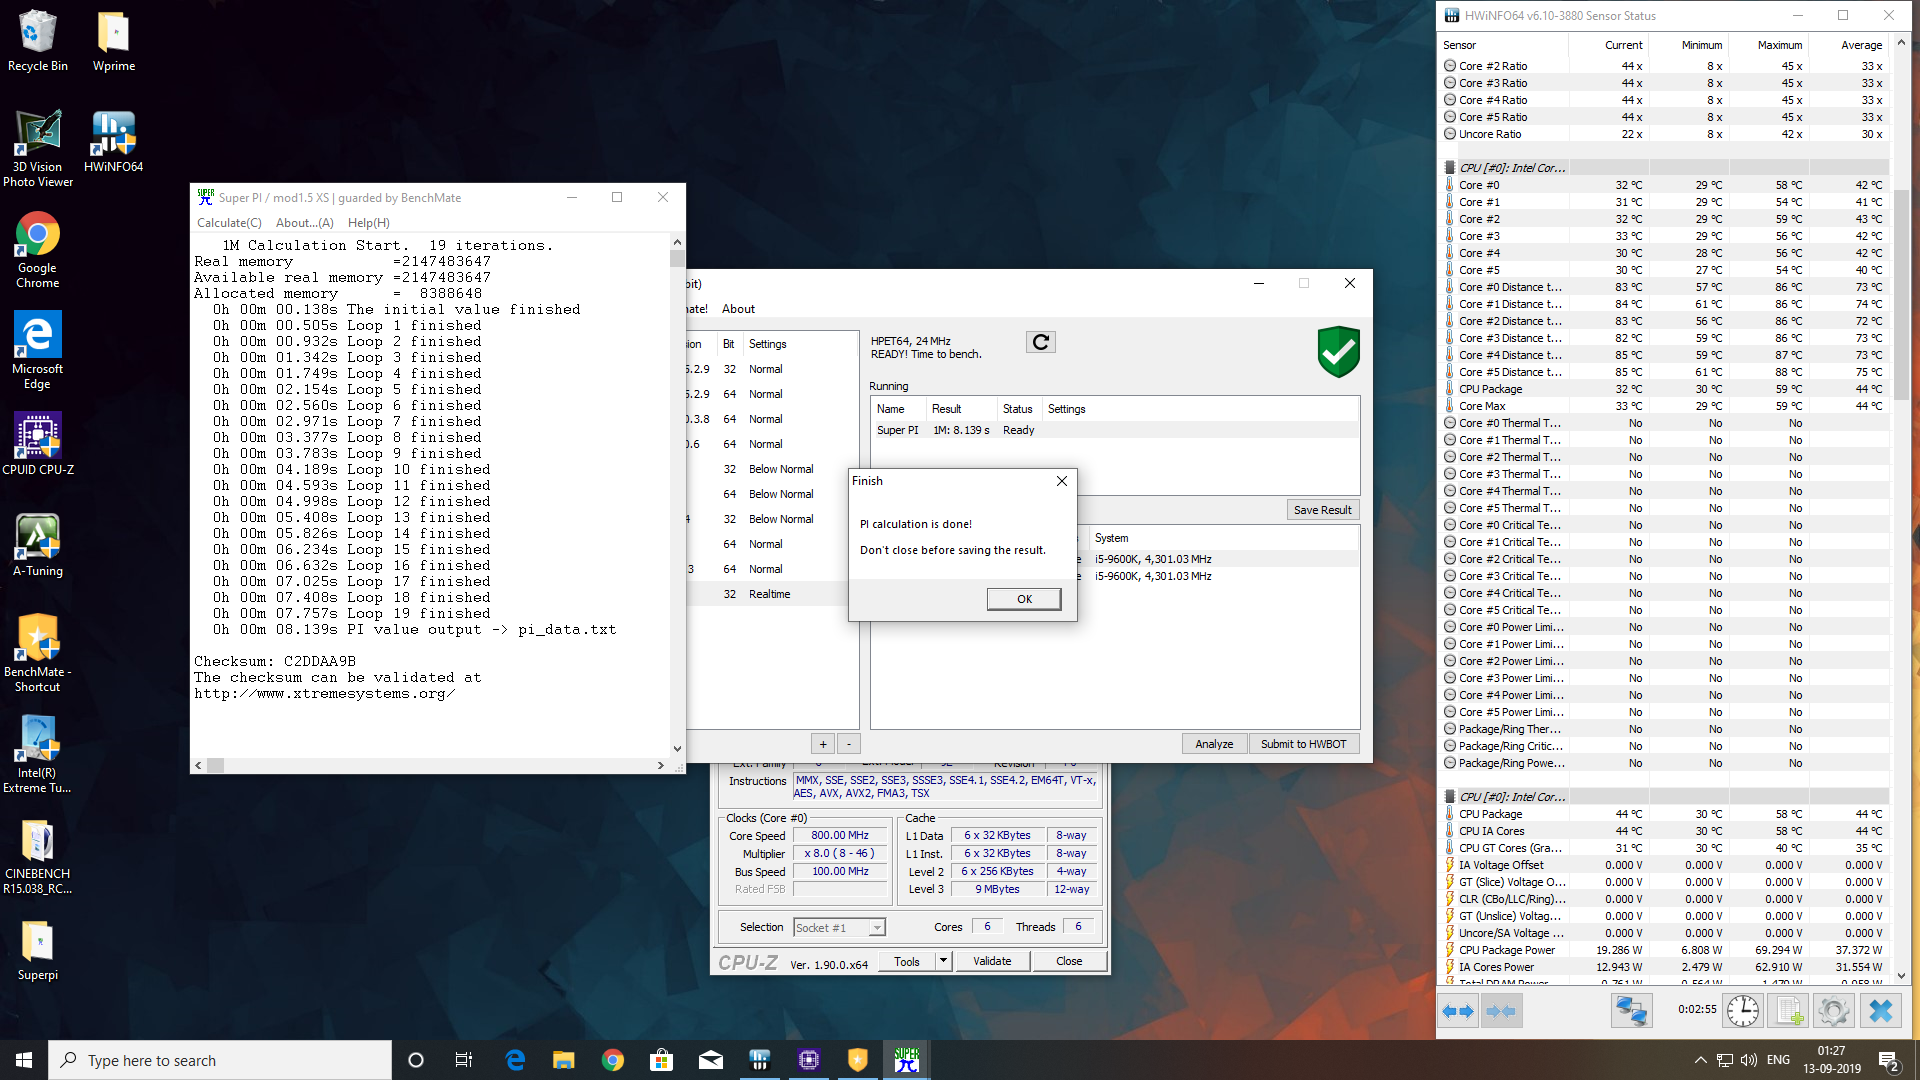Open Mail app in taskbar
Screen dimensions: 1920x1080
(x=711, y=1060)
